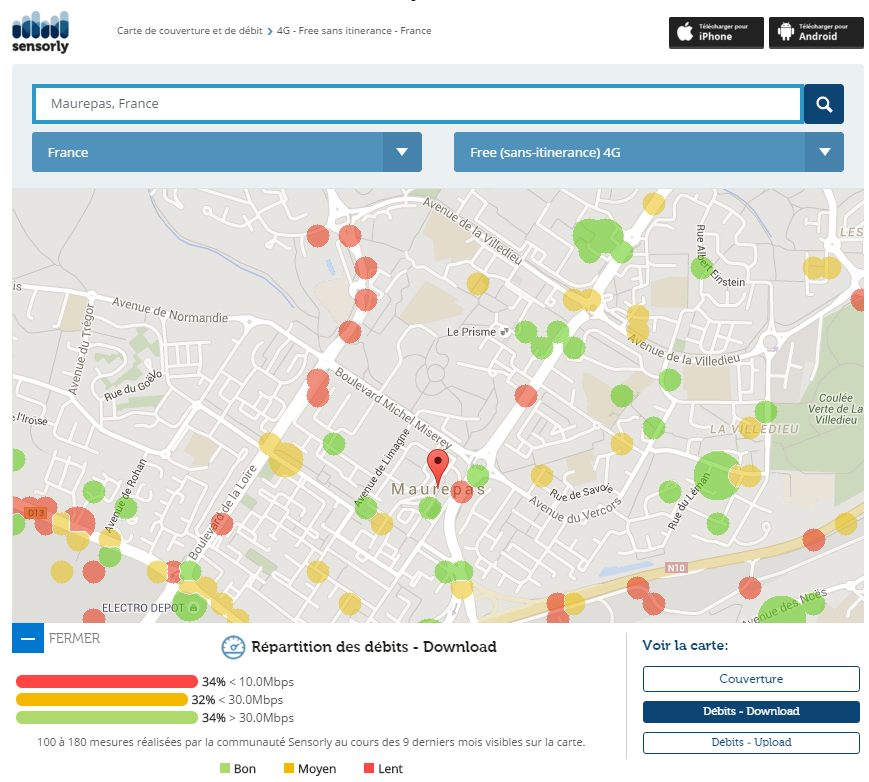Click the green Bon legend swatch
This screenshot has width=869, height=782.
pyautogui.click(x=224, y=769)
